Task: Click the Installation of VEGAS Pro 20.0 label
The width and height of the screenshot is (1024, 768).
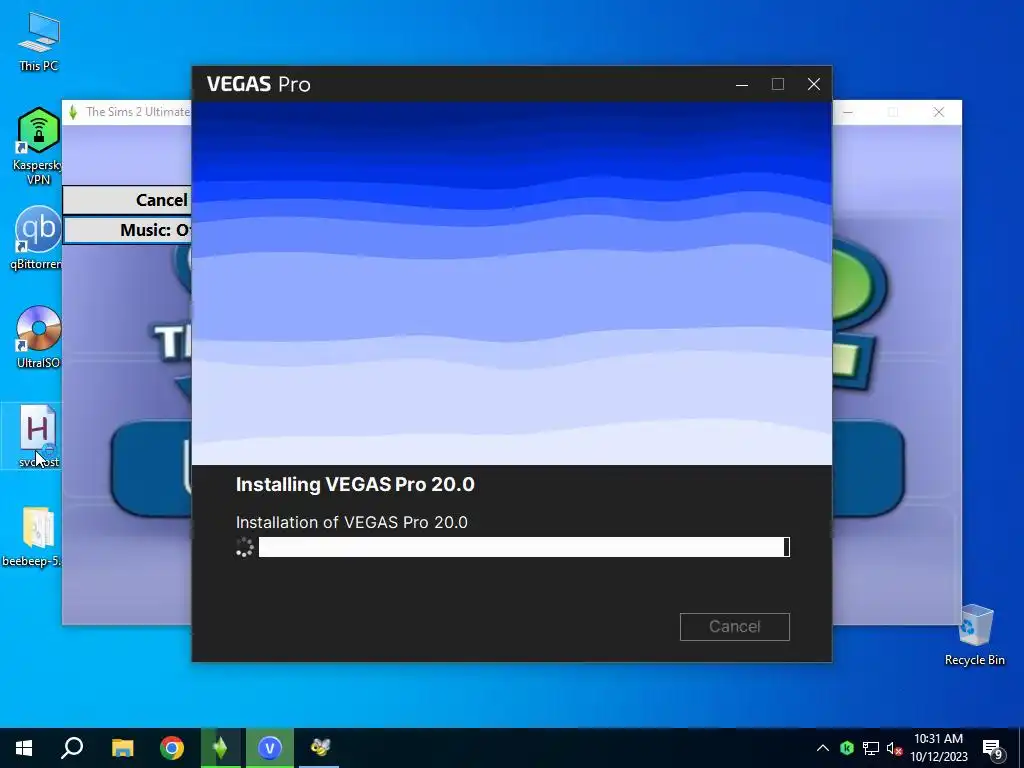Action: coord(352,522)
